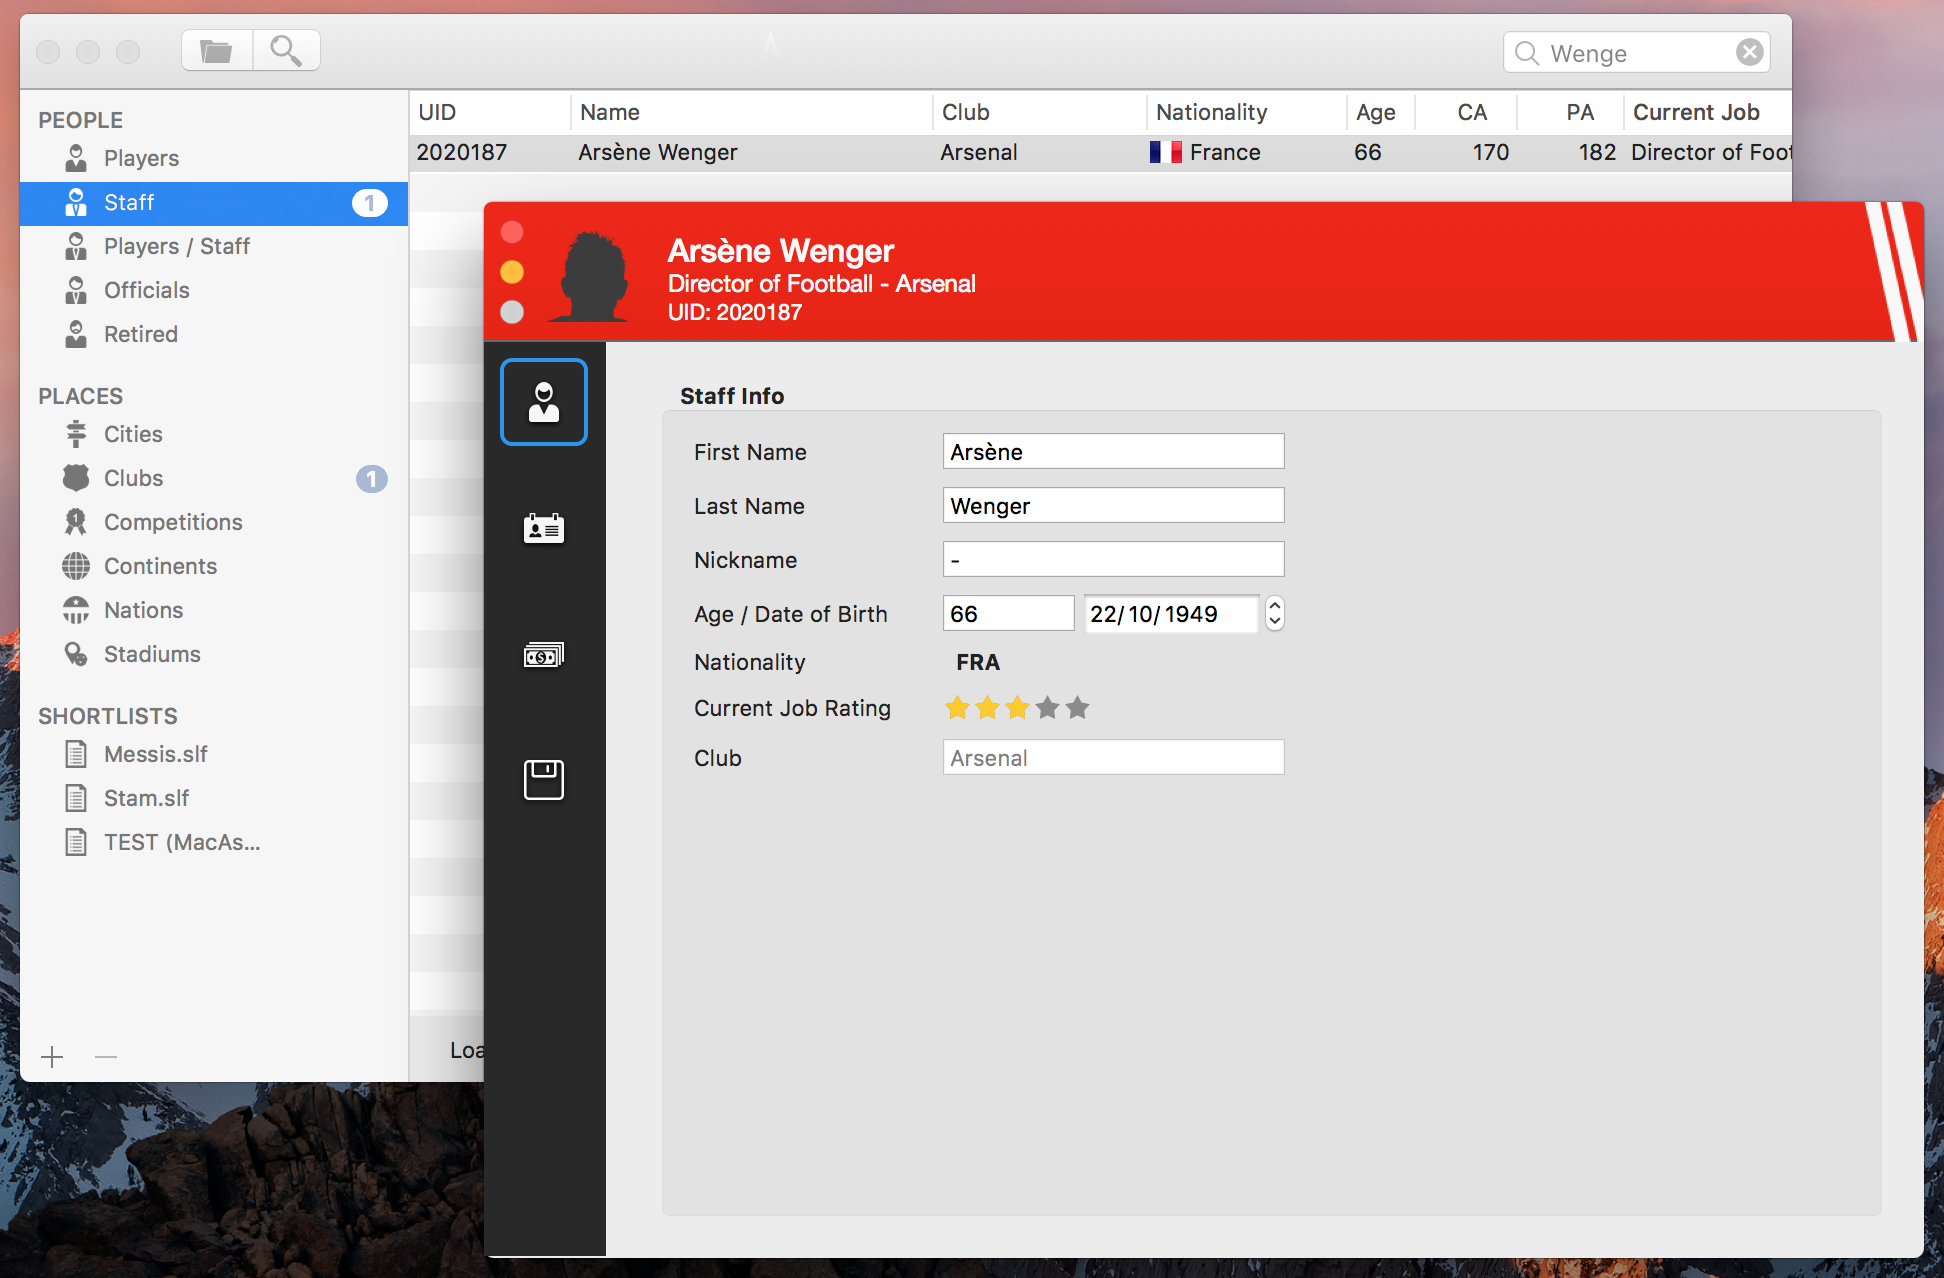Open Retired in the sidebar

click(x=214, y=334)
